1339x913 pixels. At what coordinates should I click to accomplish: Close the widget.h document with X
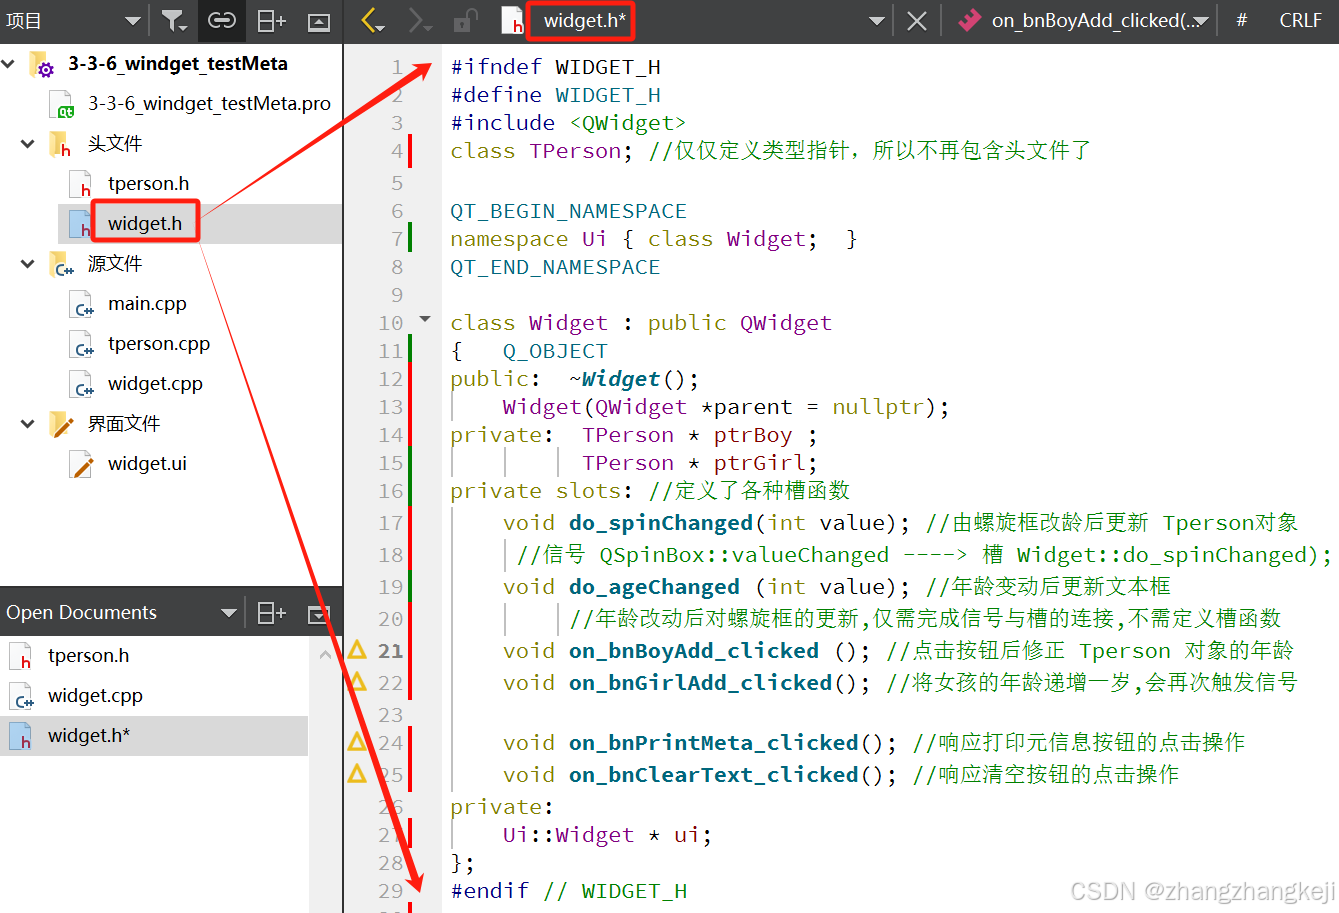pyautogui.click(x=916, y=21)
